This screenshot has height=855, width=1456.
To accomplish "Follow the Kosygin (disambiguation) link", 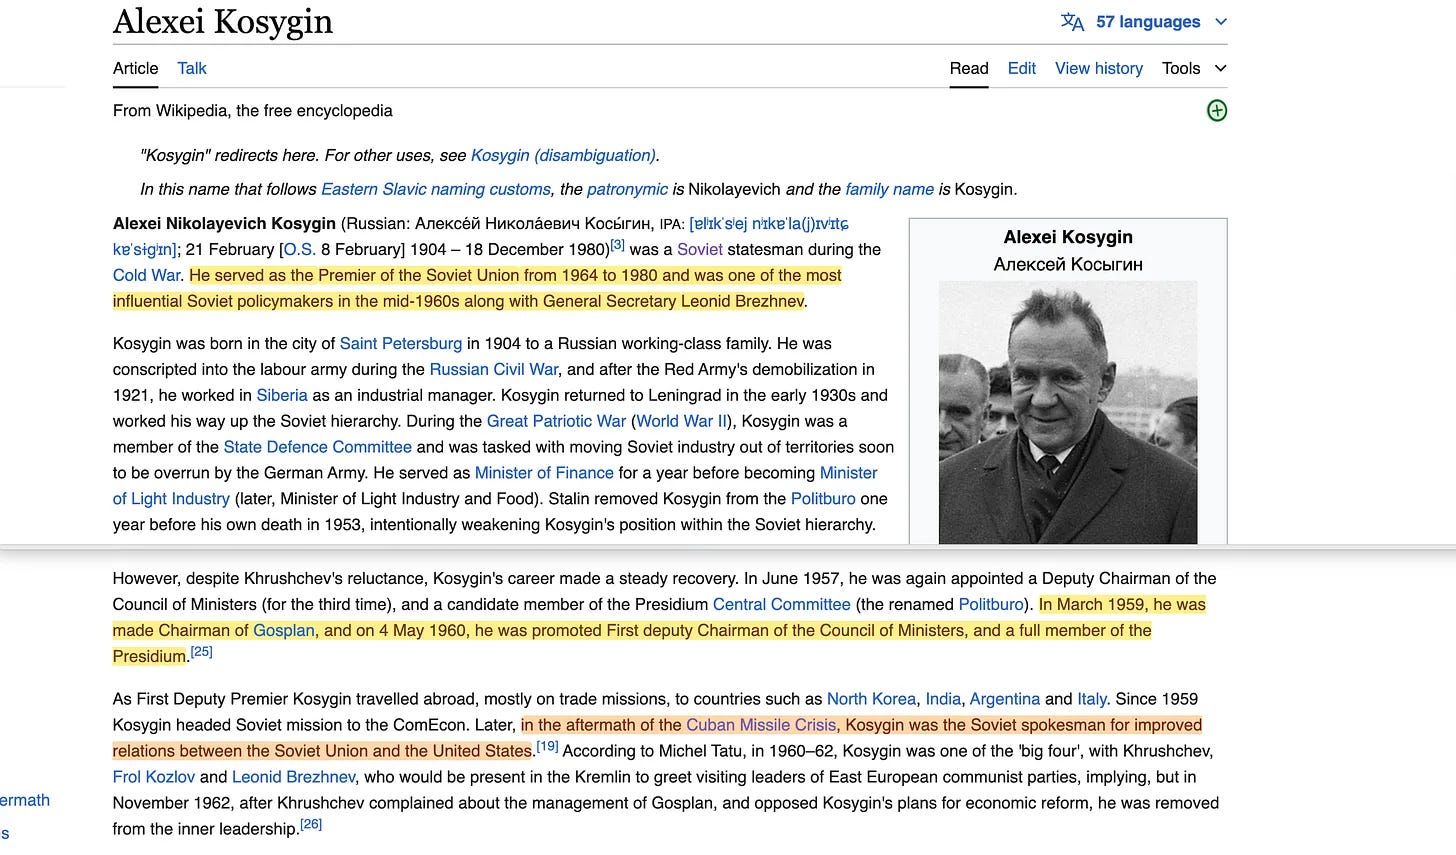I will (x=563, y=155).
